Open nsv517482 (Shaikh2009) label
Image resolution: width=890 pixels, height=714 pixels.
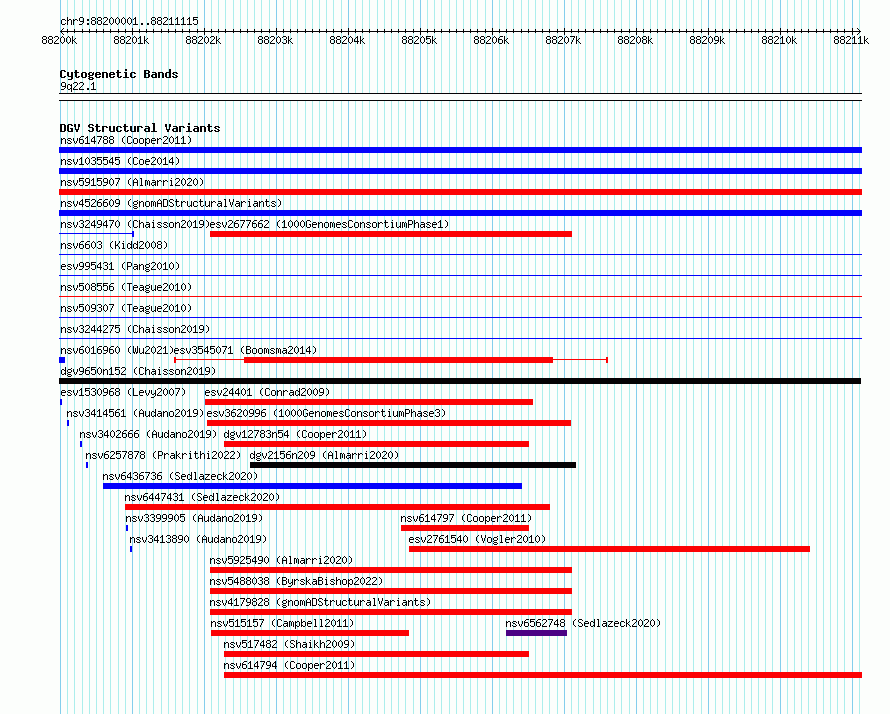[289, 644]
